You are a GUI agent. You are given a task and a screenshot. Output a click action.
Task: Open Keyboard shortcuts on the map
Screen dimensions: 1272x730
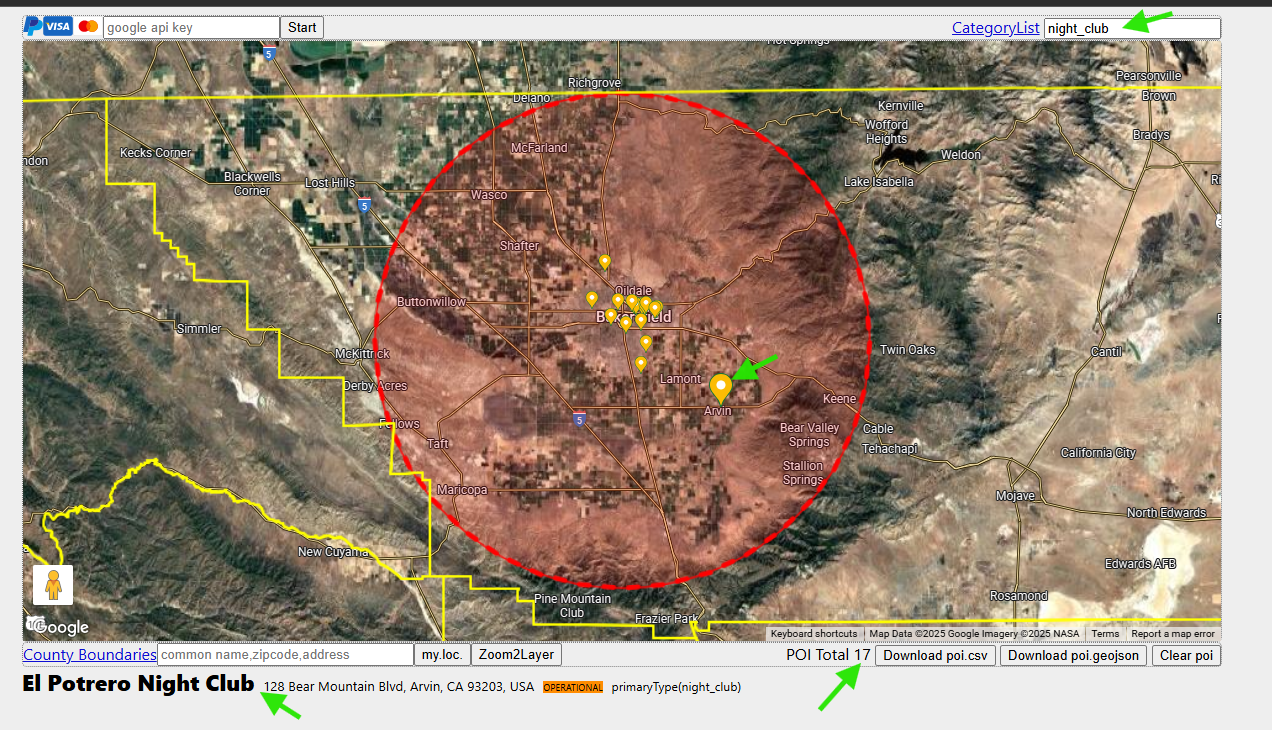(814, 634)
